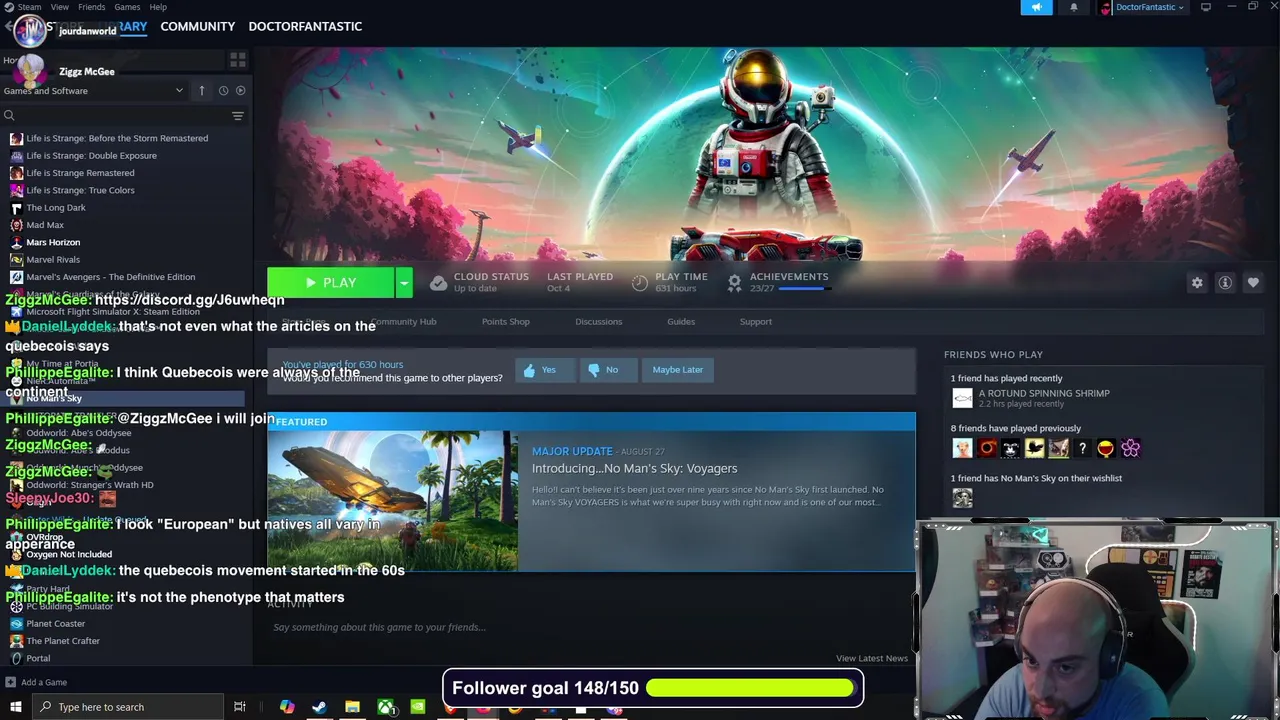The height and width of the screenshot is (720, 1280).
Task: Click the sort ascending arrow icon
Action: click(201, 91)
